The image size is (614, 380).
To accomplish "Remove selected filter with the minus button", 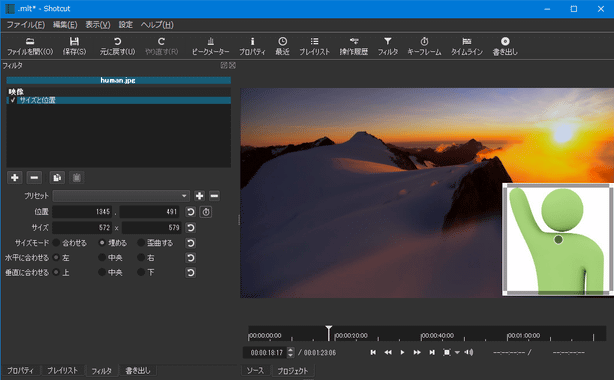I will click(34, 177).
